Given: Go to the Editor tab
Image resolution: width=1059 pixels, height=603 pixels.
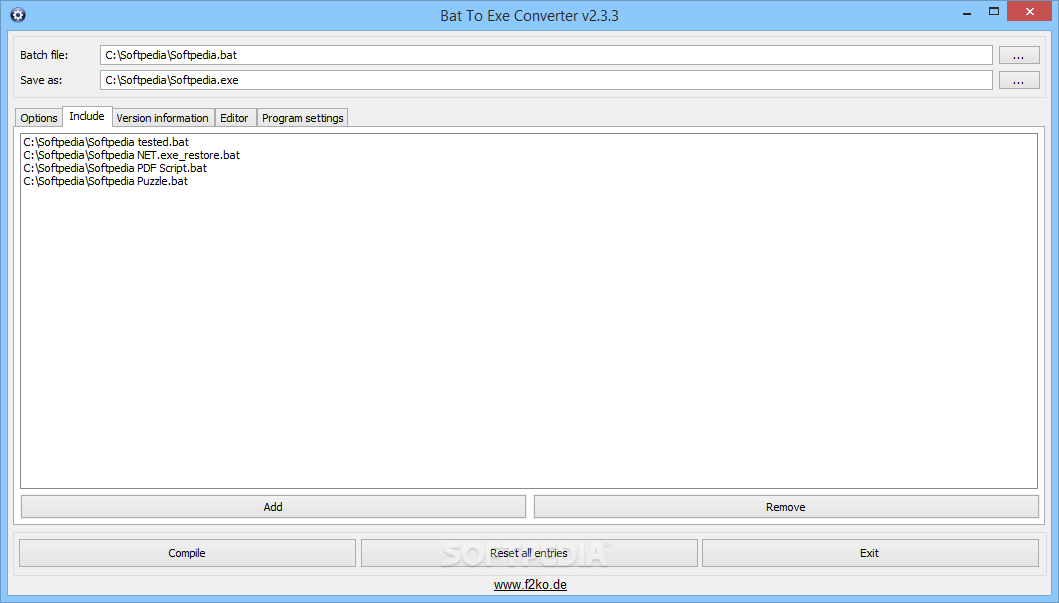Looking at the screenshot, I should [x=234, y=118].
